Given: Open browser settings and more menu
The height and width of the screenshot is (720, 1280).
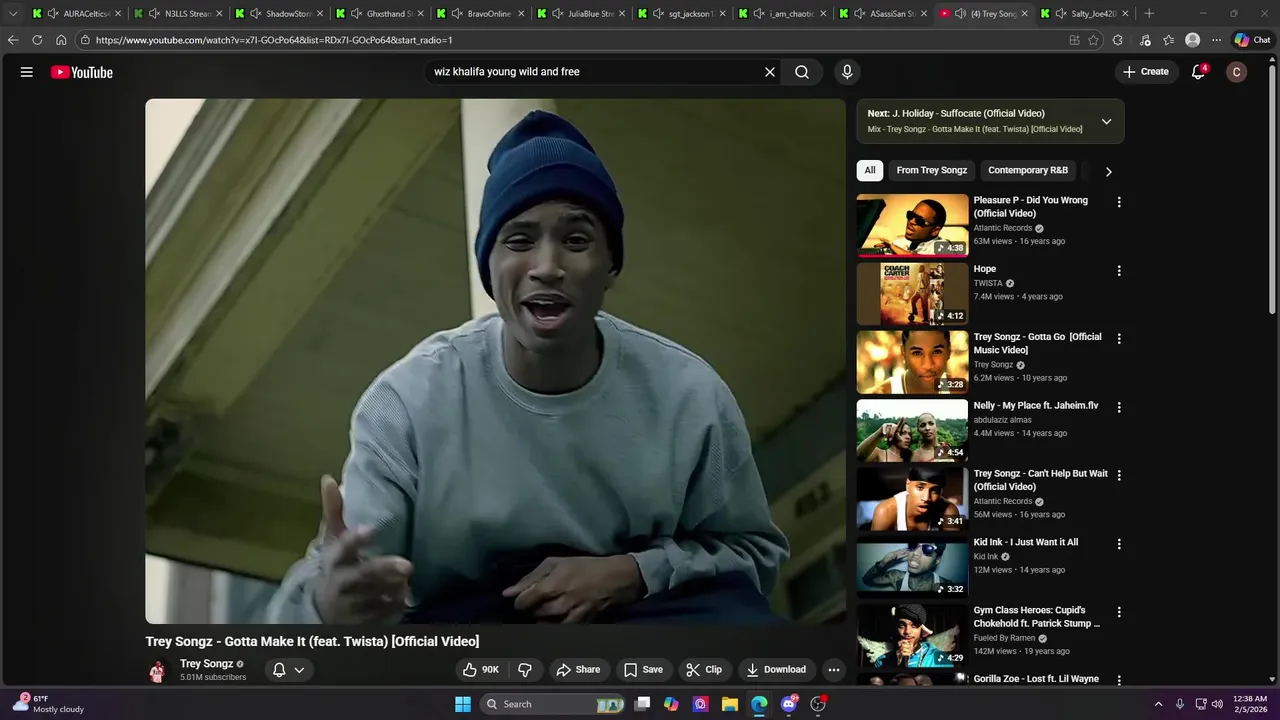Looking at the screenshot, I should point(1216,40).
